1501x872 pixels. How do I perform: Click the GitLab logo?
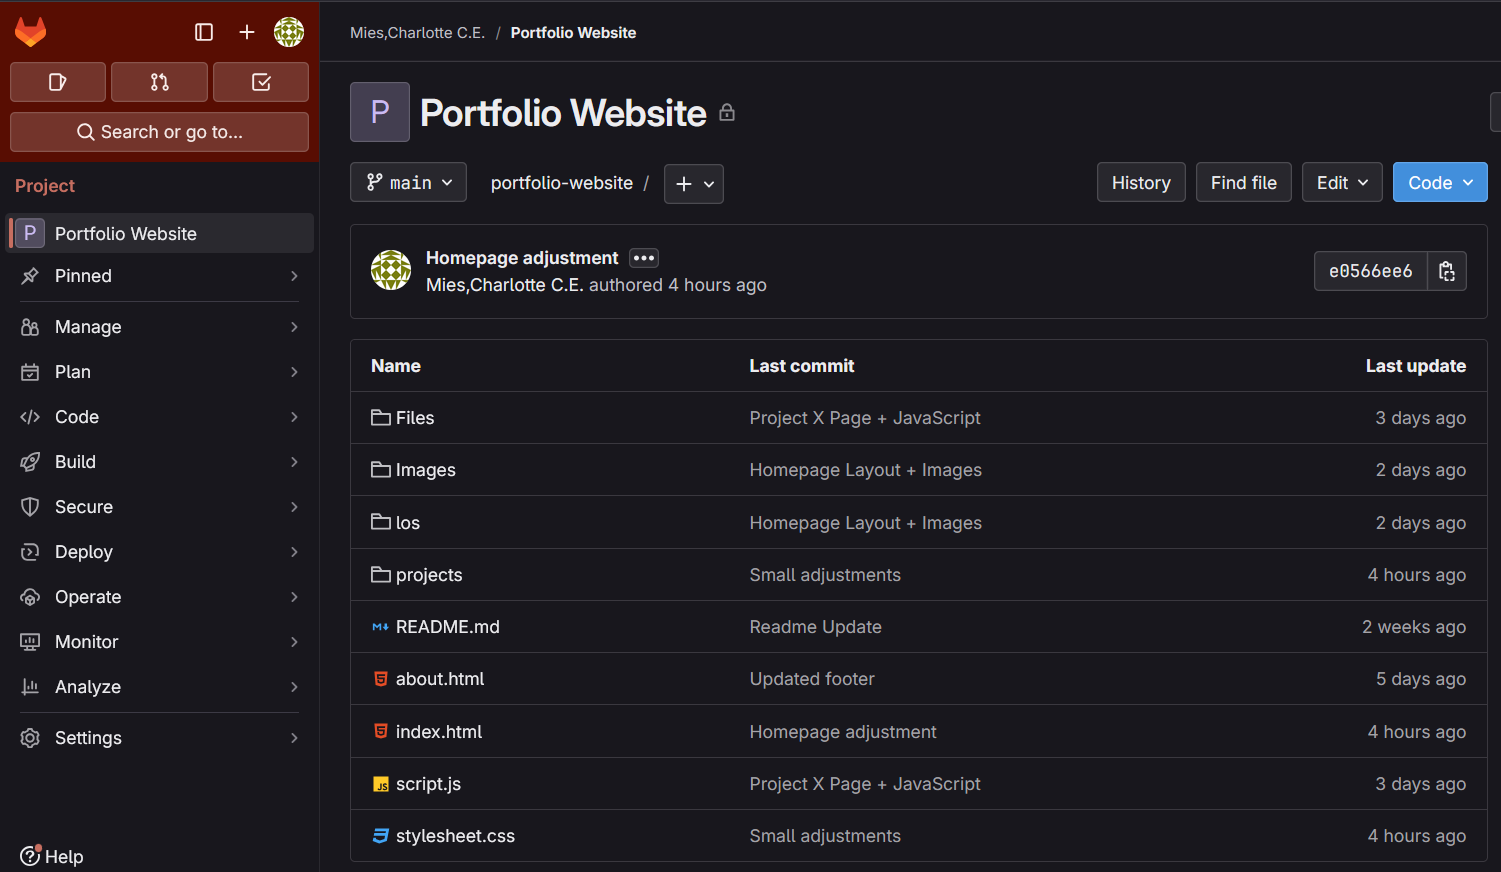click(x=30, y=31)
